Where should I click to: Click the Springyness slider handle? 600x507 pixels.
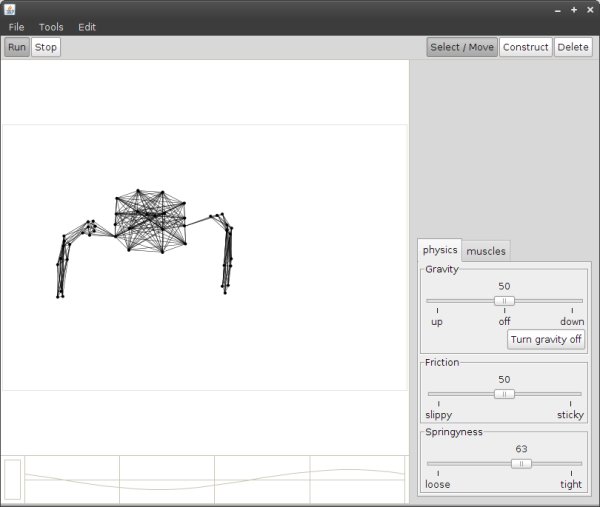pyautogui.click(x=521, y=464)
